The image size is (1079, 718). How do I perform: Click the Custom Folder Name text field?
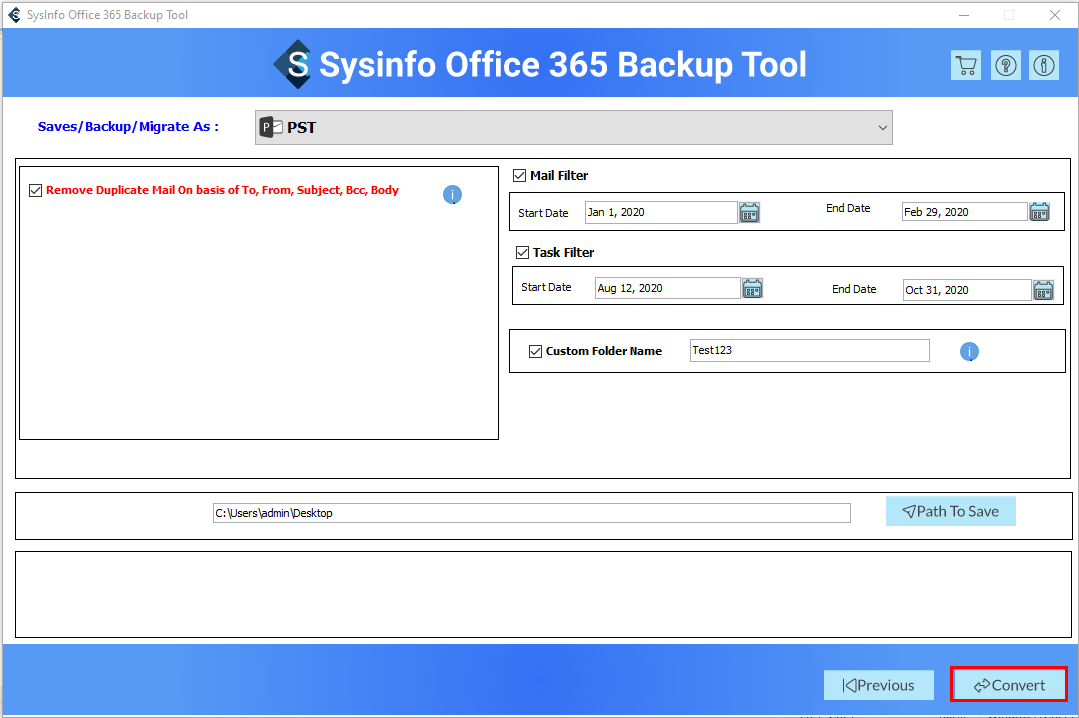[809, 351]
